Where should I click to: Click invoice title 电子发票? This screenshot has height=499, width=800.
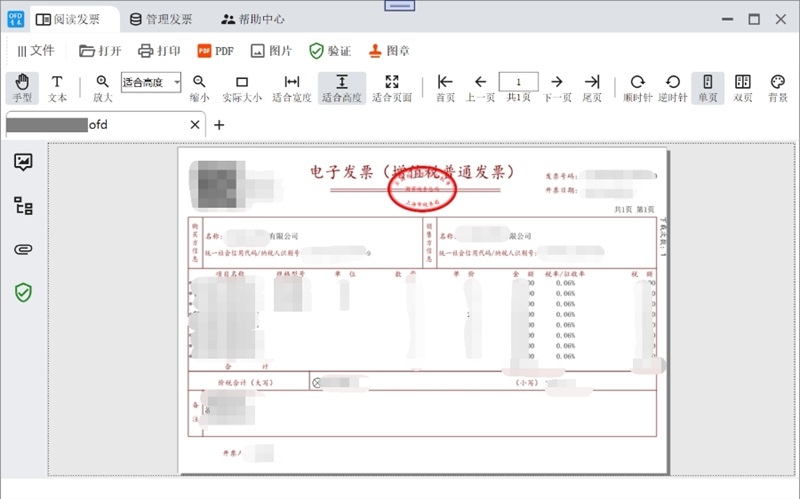[412, 172]
